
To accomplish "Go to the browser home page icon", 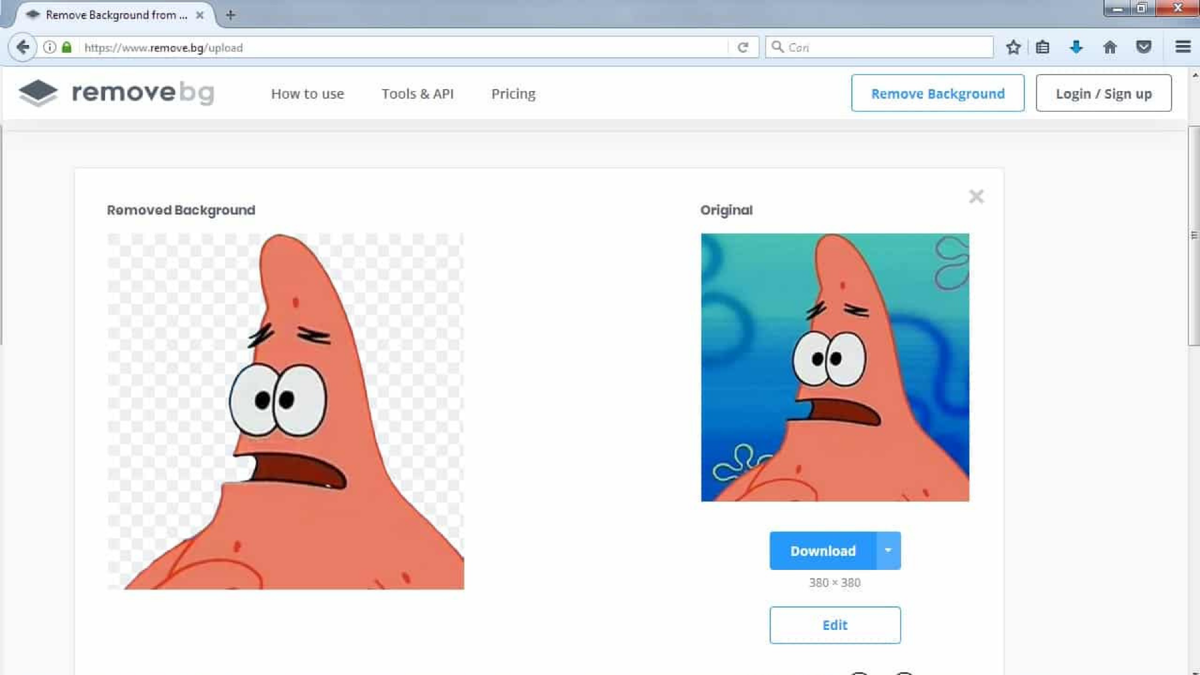I will 1109,46.
